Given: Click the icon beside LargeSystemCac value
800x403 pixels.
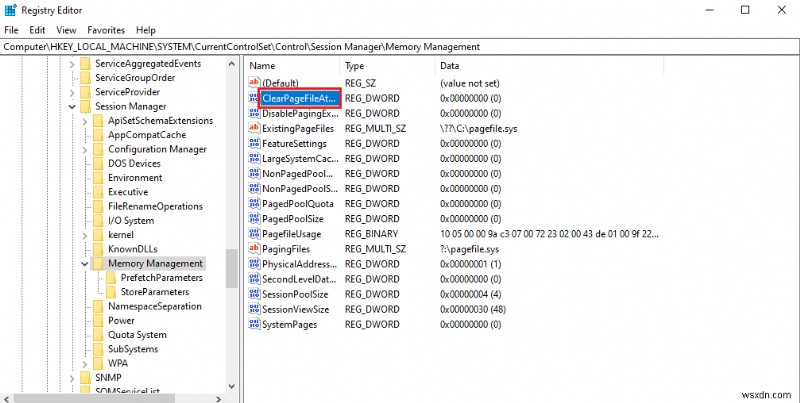Looking at the screenshot, I should pos(254,158).
